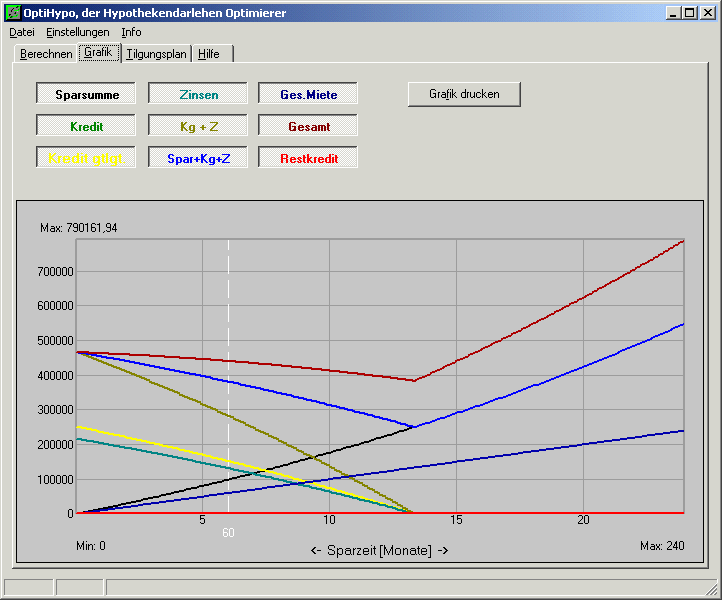Open the Einstellungen menu
Viewport: 722px width, 600px height.
click(78, 32)
